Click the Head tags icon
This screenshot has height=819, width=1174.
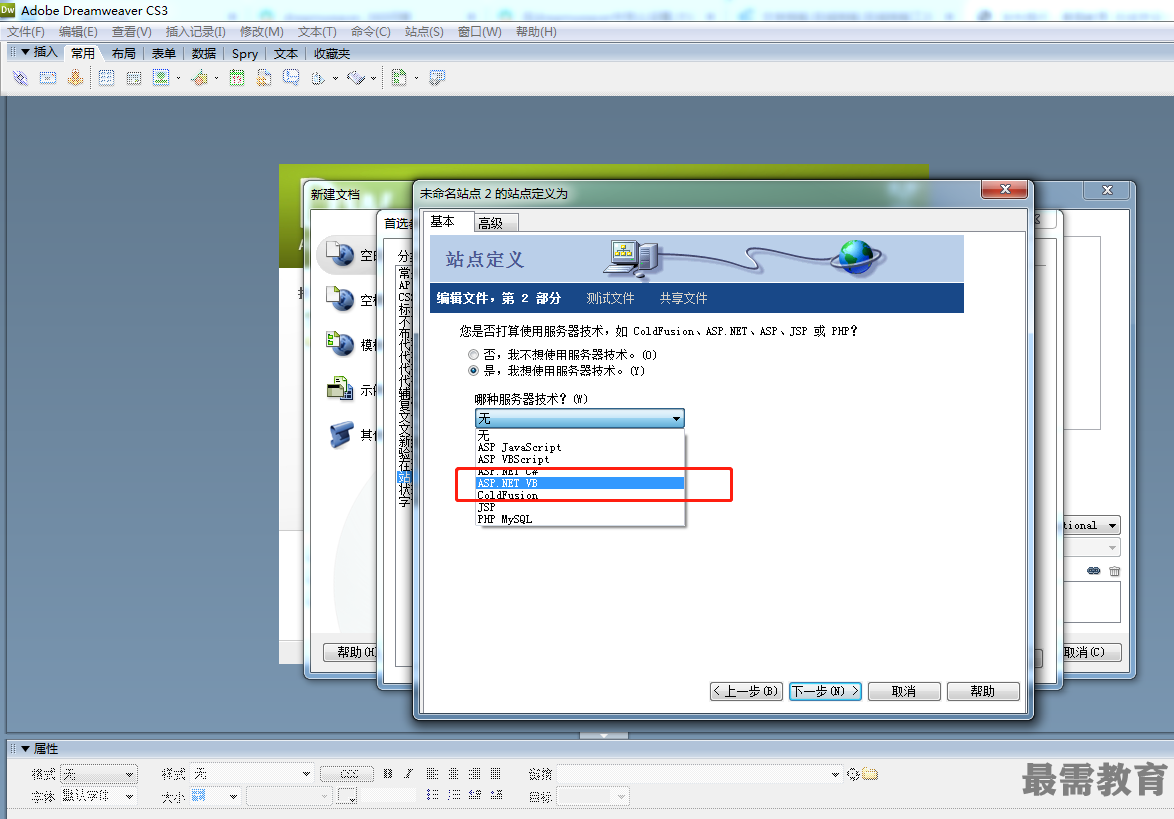(x=318, y=78)
